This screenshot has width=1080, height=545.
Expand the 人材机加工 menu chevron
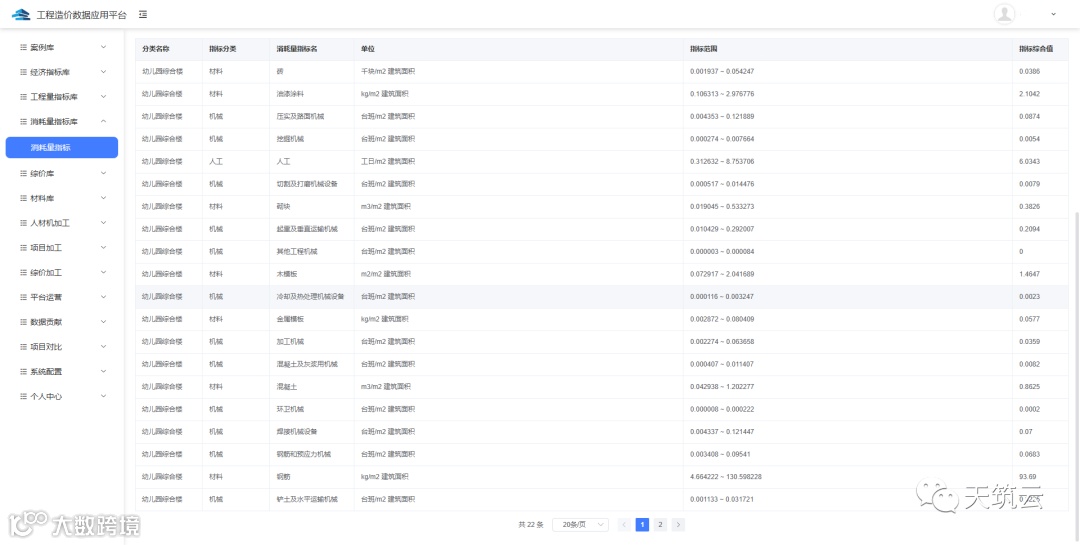[103, 223]
